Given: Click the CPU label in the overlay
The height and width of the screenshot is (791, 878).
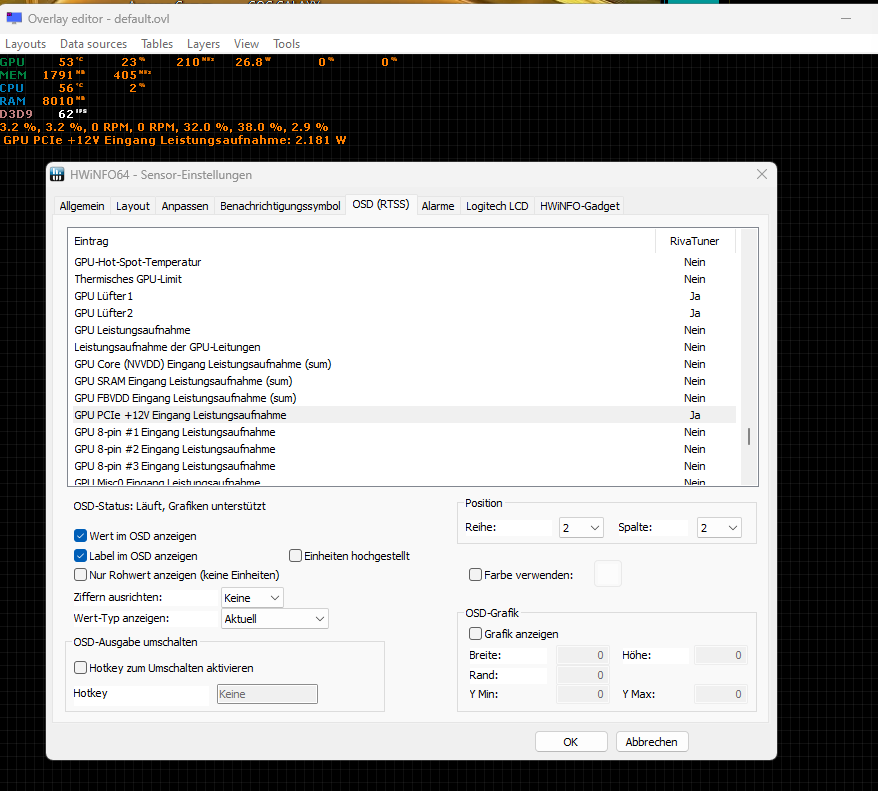Looking at the screenshot, I should coord(12,88).
